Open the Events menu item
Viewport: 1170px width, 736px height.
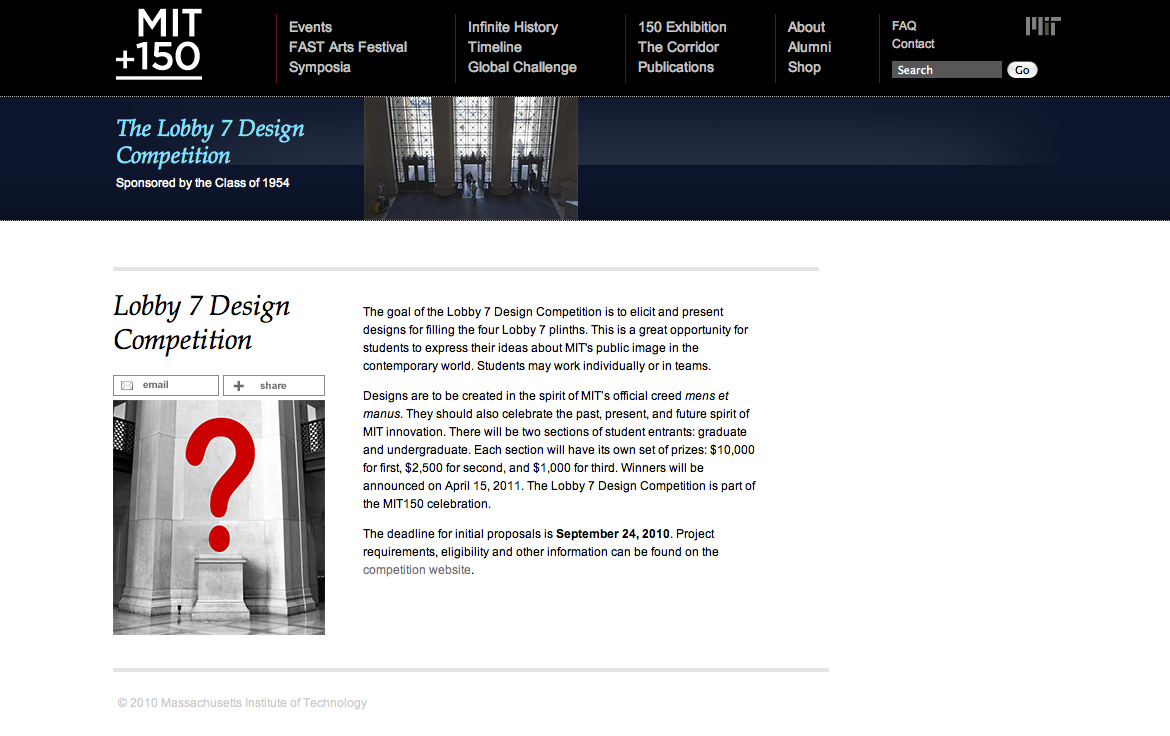coord(310,27)
